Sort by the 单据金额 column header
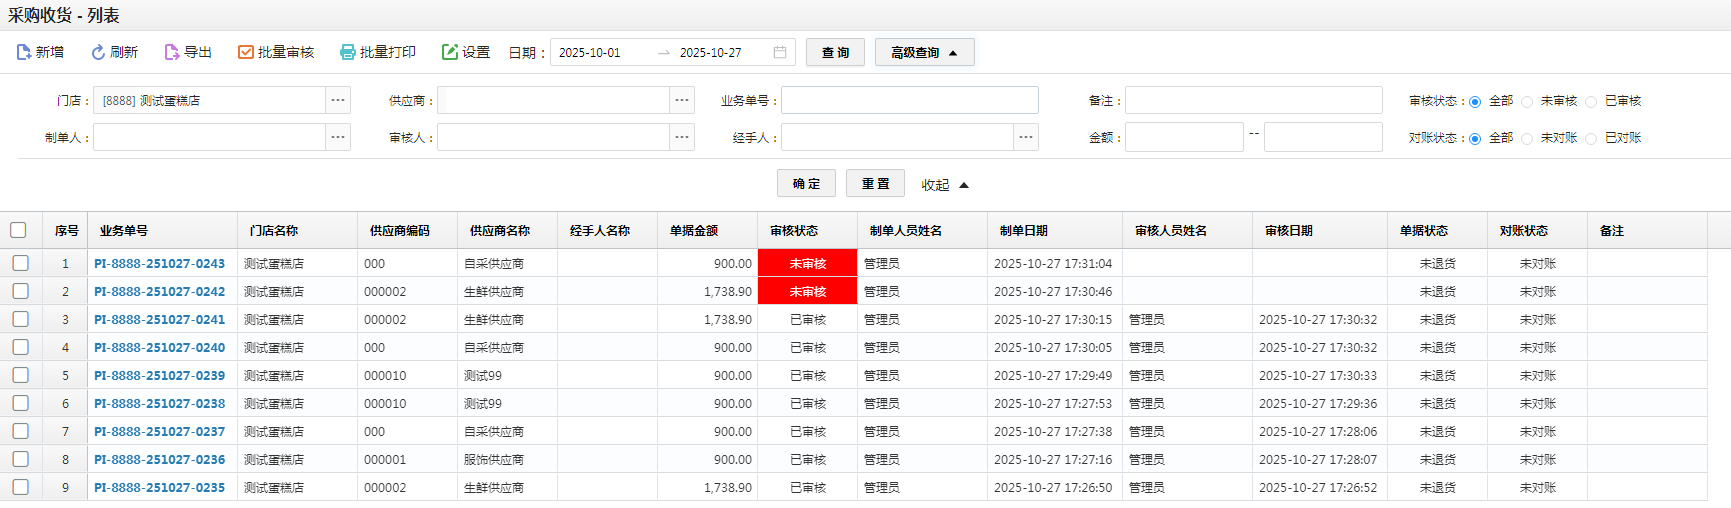This screenshot has width=1731, height=508. point(694,231)
